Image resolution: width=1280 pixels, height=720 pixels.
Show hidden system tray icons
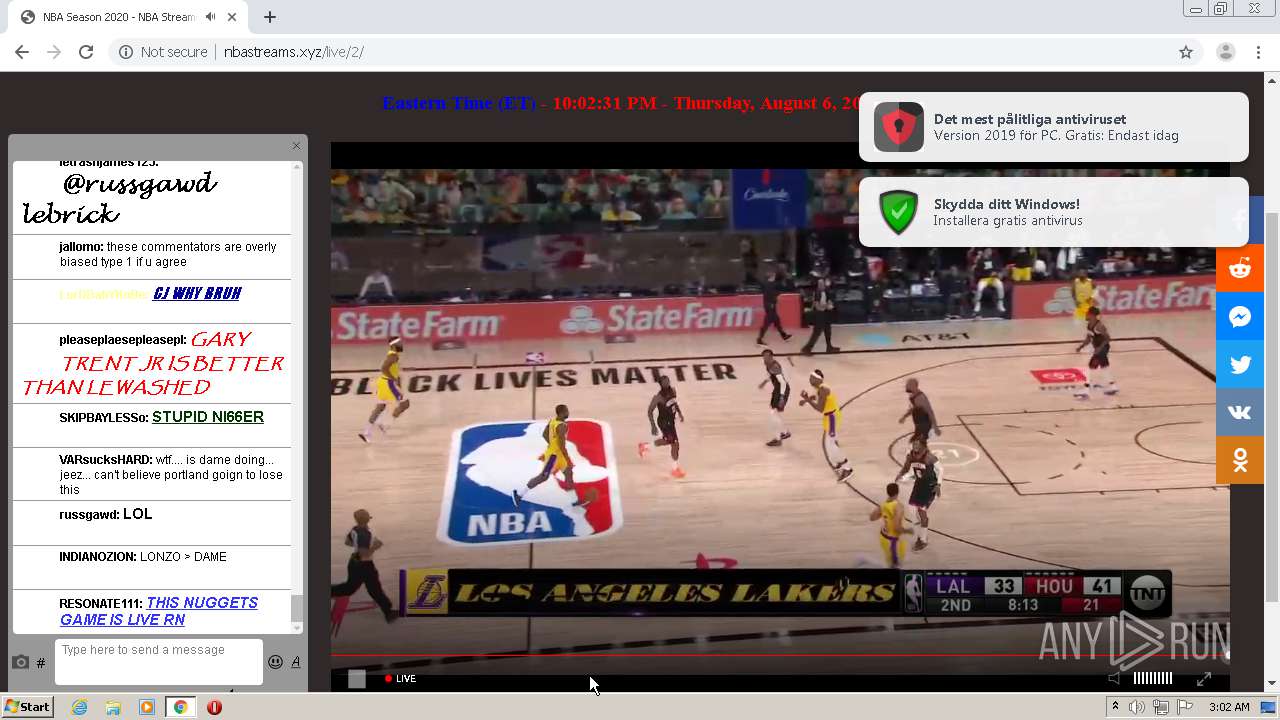1115,707
